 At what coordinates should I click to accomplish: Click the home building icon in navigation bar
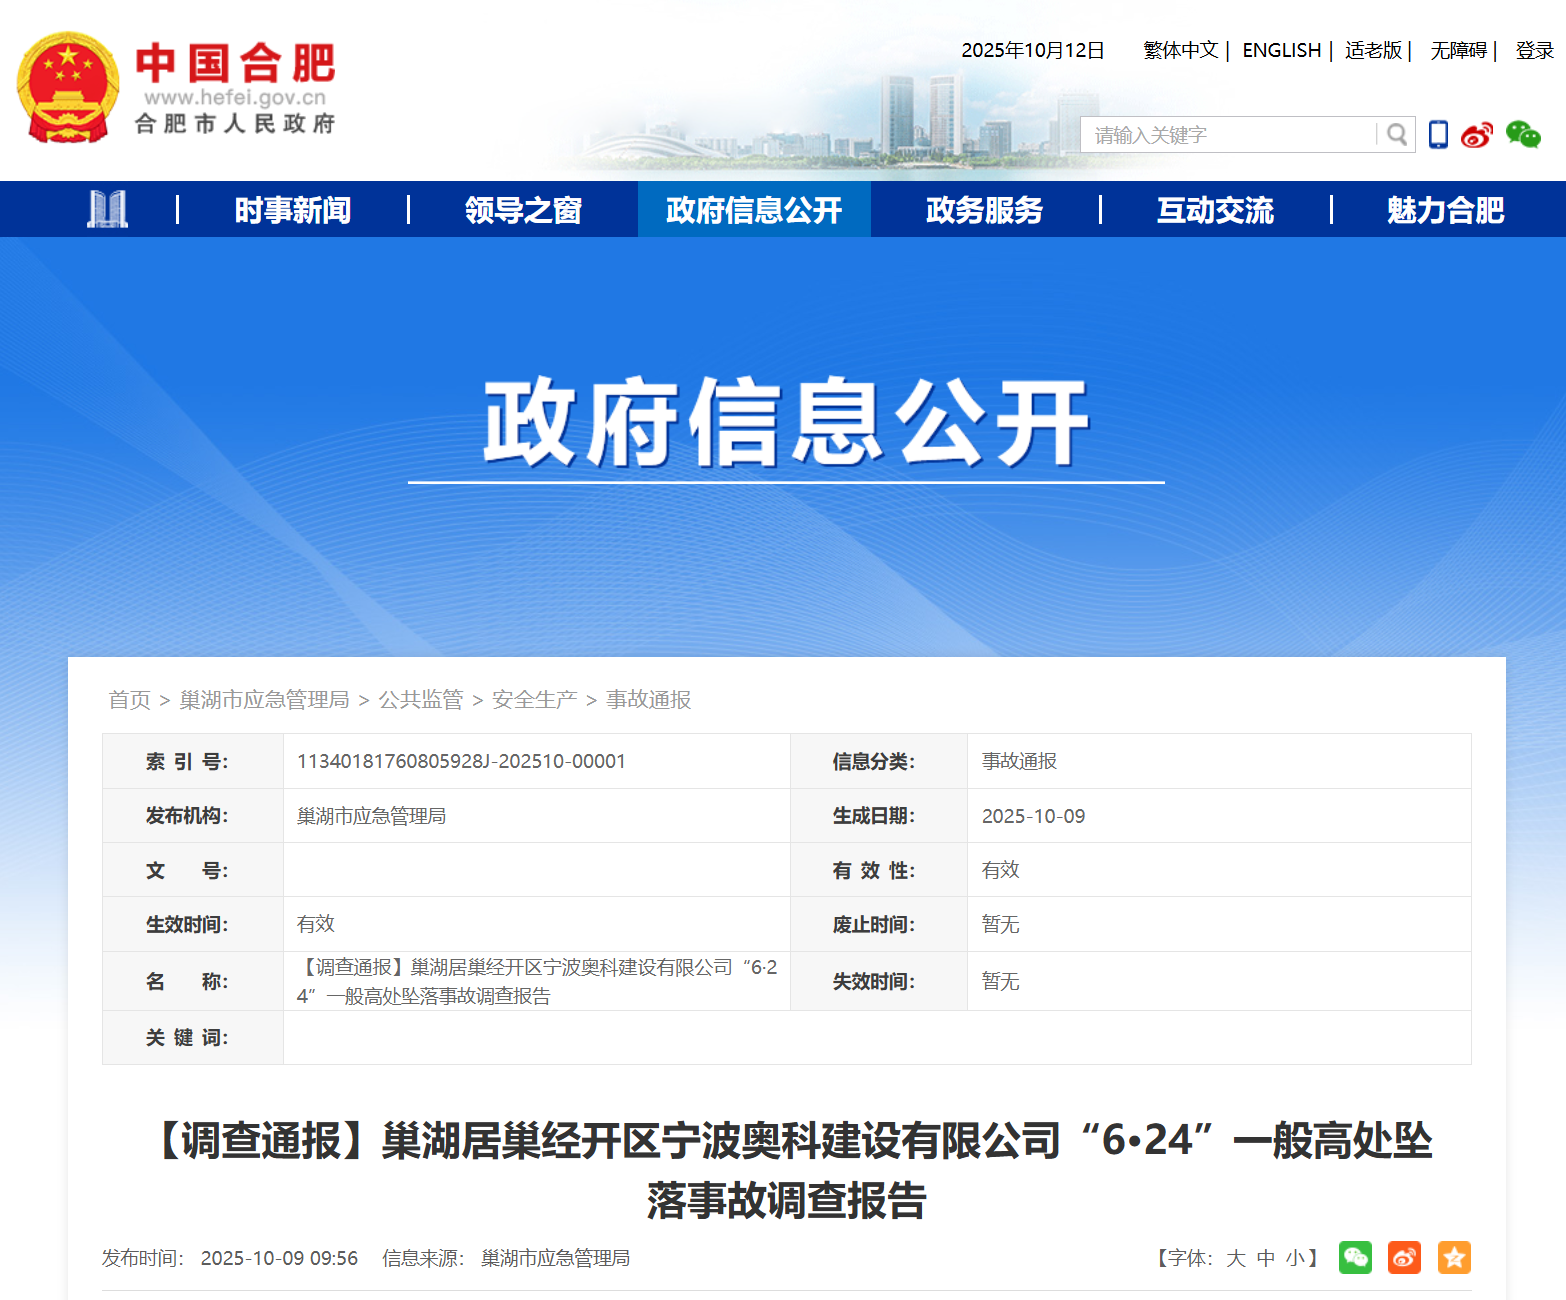click(x=107, y=209)
